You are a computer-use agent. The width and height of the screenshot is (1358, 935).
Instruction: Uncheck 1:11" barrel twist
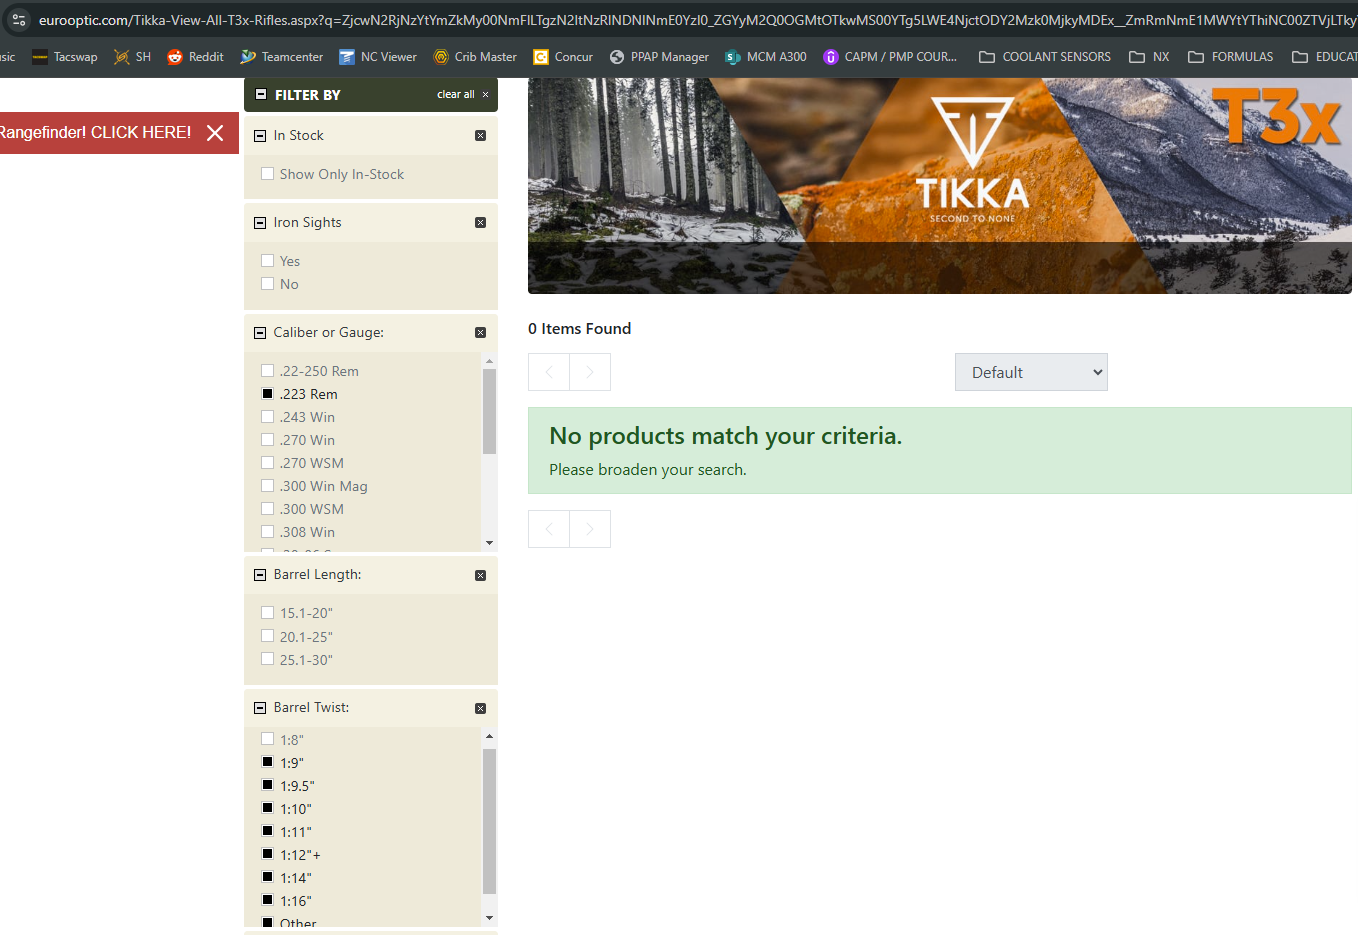pos(267,831)
